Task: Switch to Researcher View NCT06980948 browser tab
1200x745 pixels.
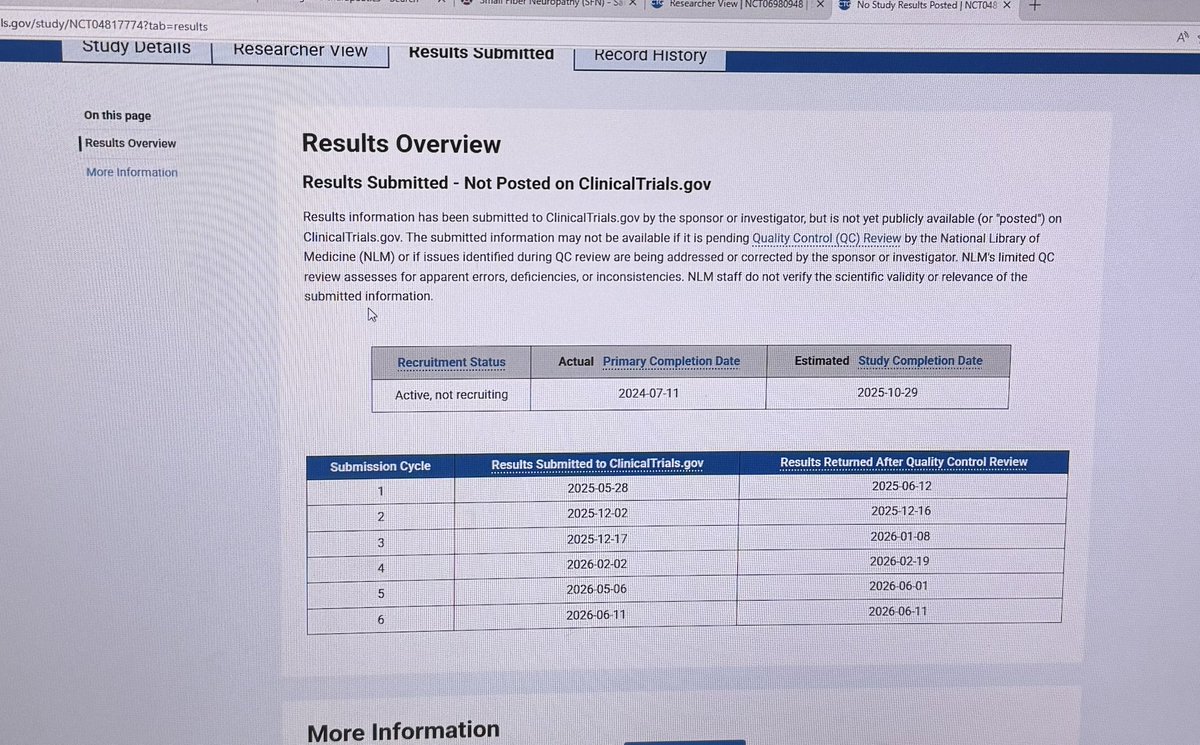Action: pos(738,4)
